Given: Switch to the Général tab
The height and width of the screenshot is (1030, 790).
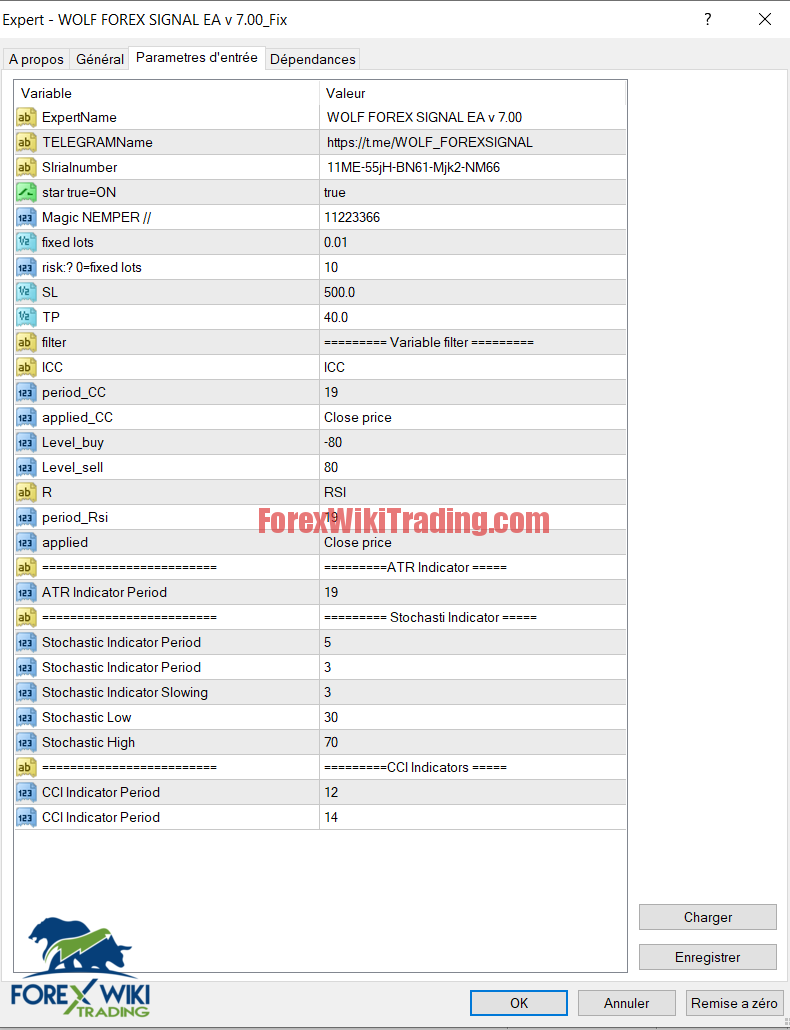Looking at the screenshot, I should click(x=100, y=59).
